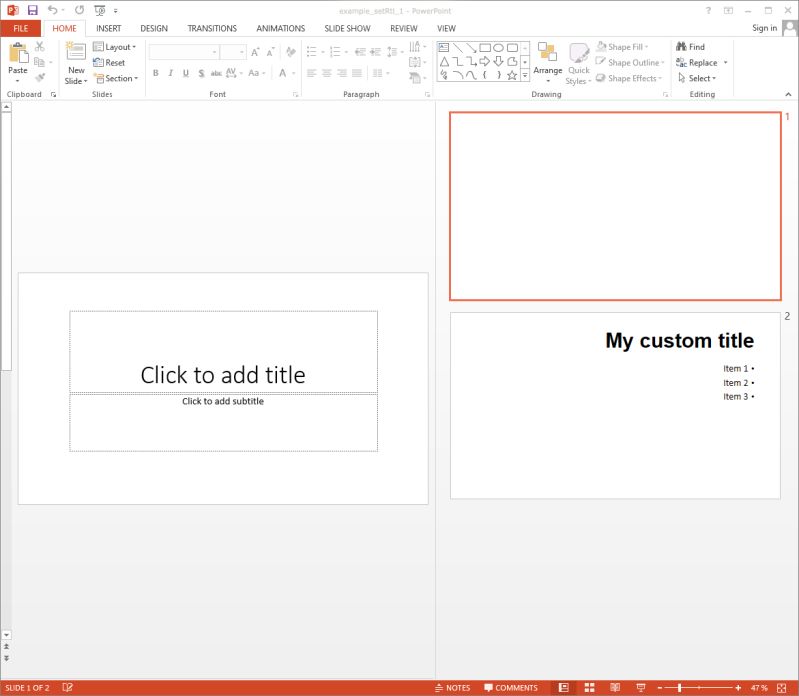Screen dimensions: 799x696
Task: Start slideshow from beginning via quick access icon
Action: [100, 10]
